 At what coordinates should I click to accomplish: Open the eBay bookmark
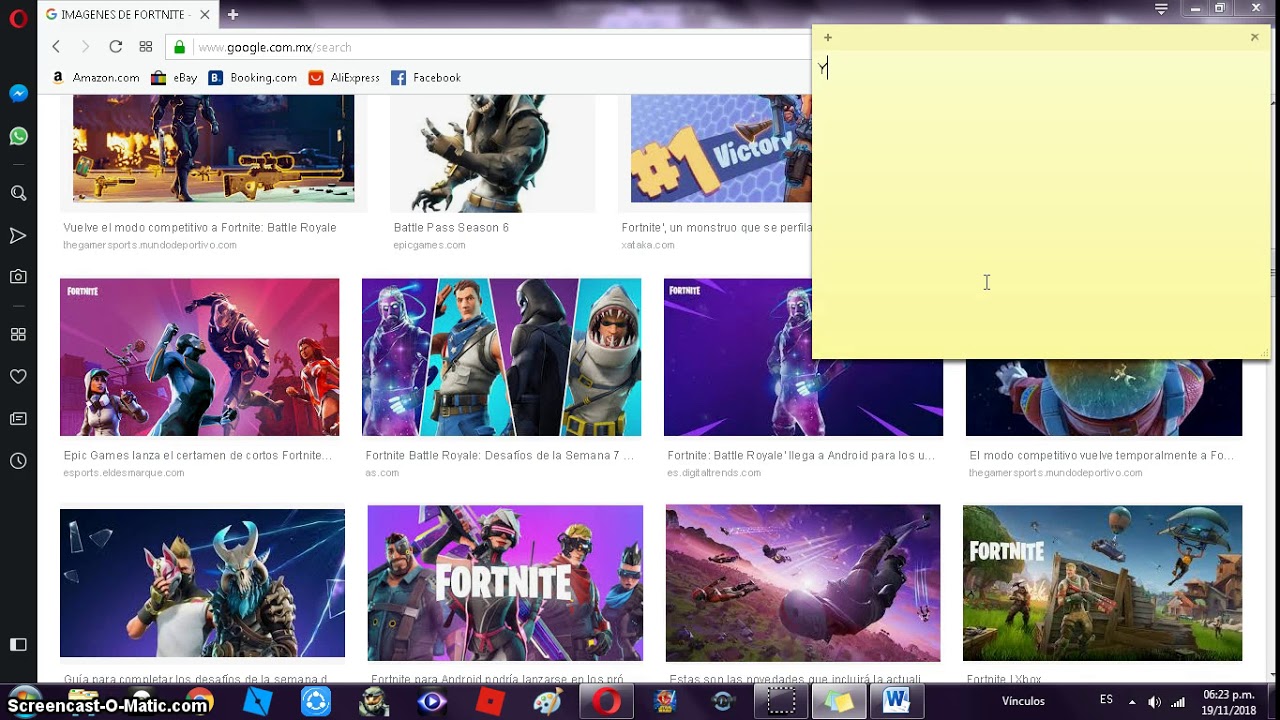pos(174,77)
